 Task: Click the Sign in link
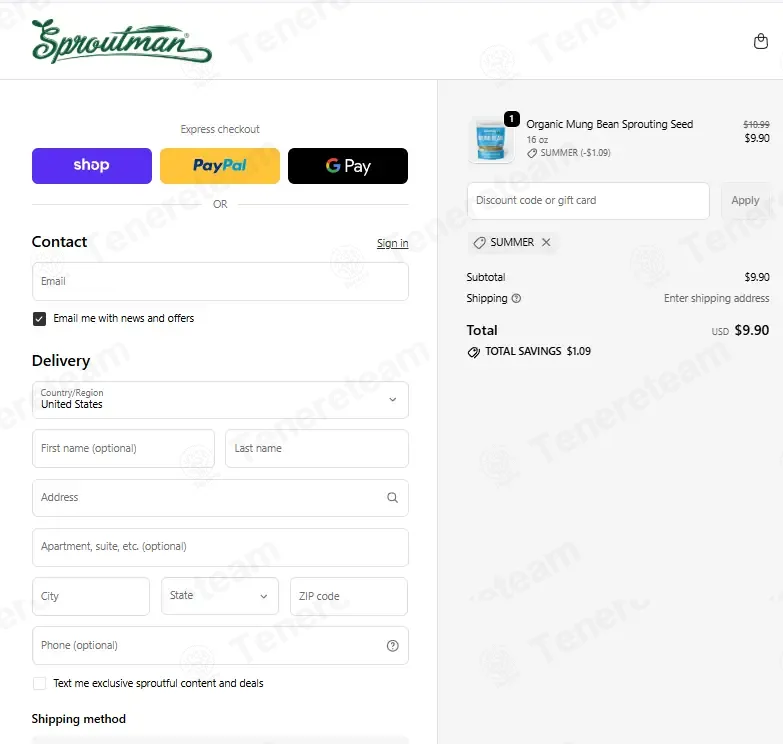392,243
